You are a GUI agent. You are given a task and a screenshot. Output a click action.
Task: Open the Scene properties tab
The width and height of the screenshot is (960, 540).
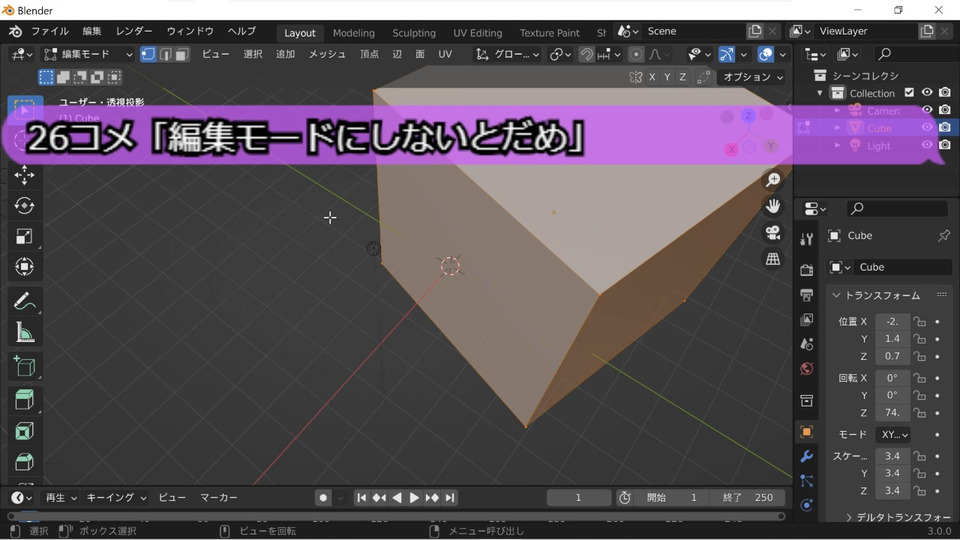click(807, 344)
